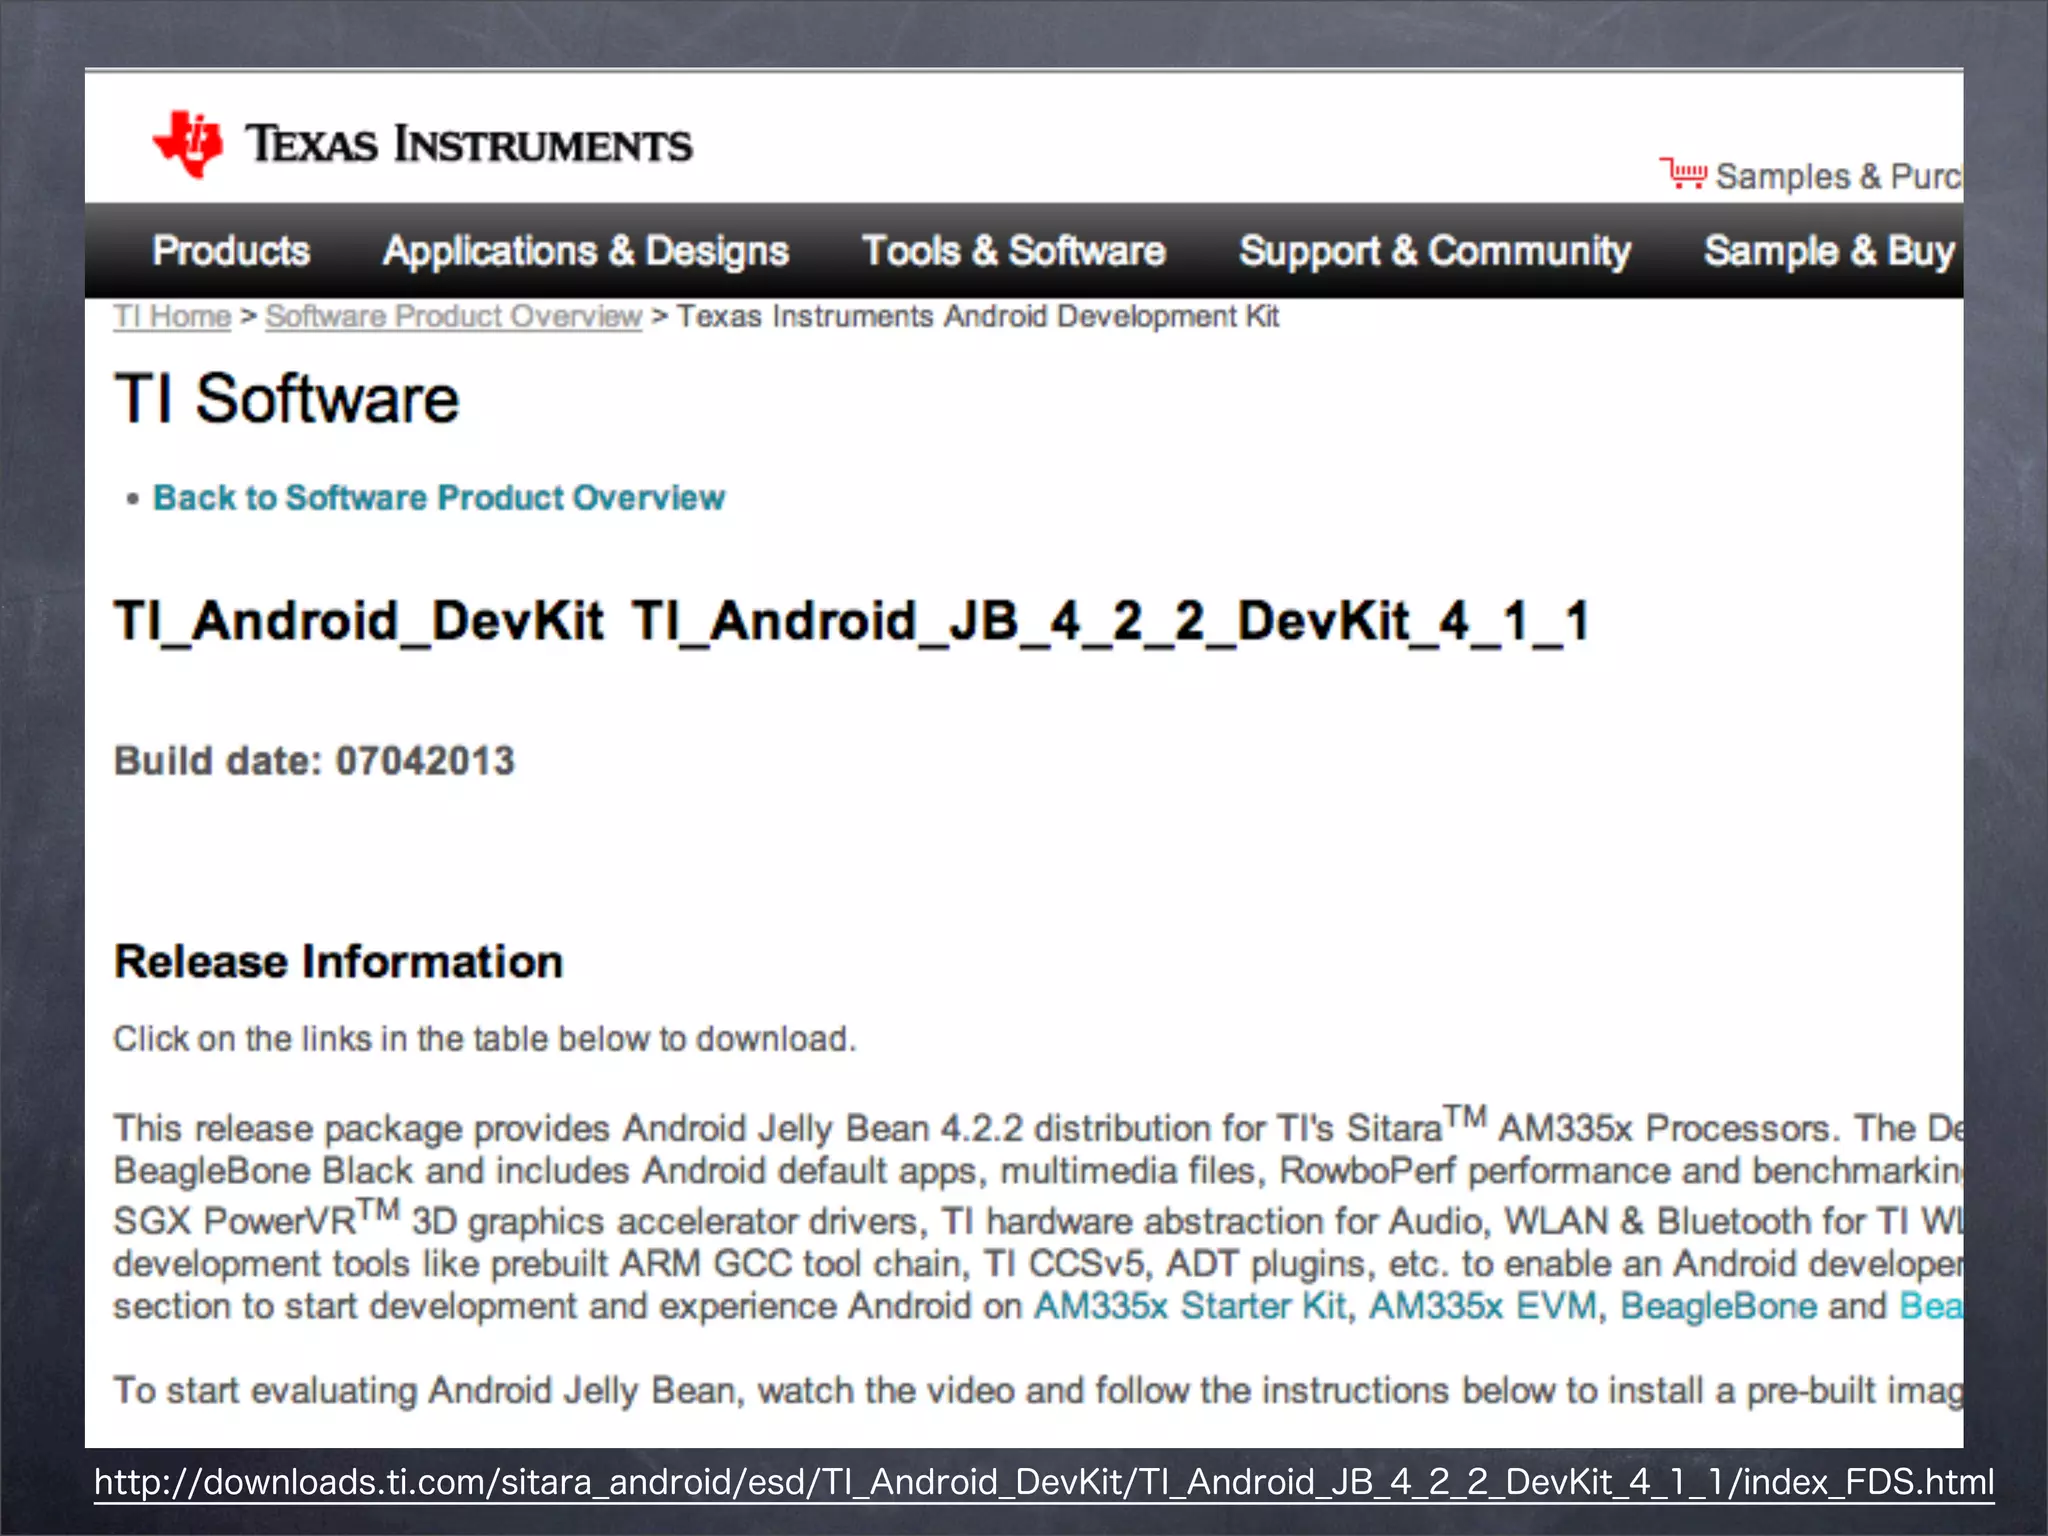Screen dimensions: 2048x1536
Task: Open the BeagleBone link
Action: (x=1718, y=1306)
